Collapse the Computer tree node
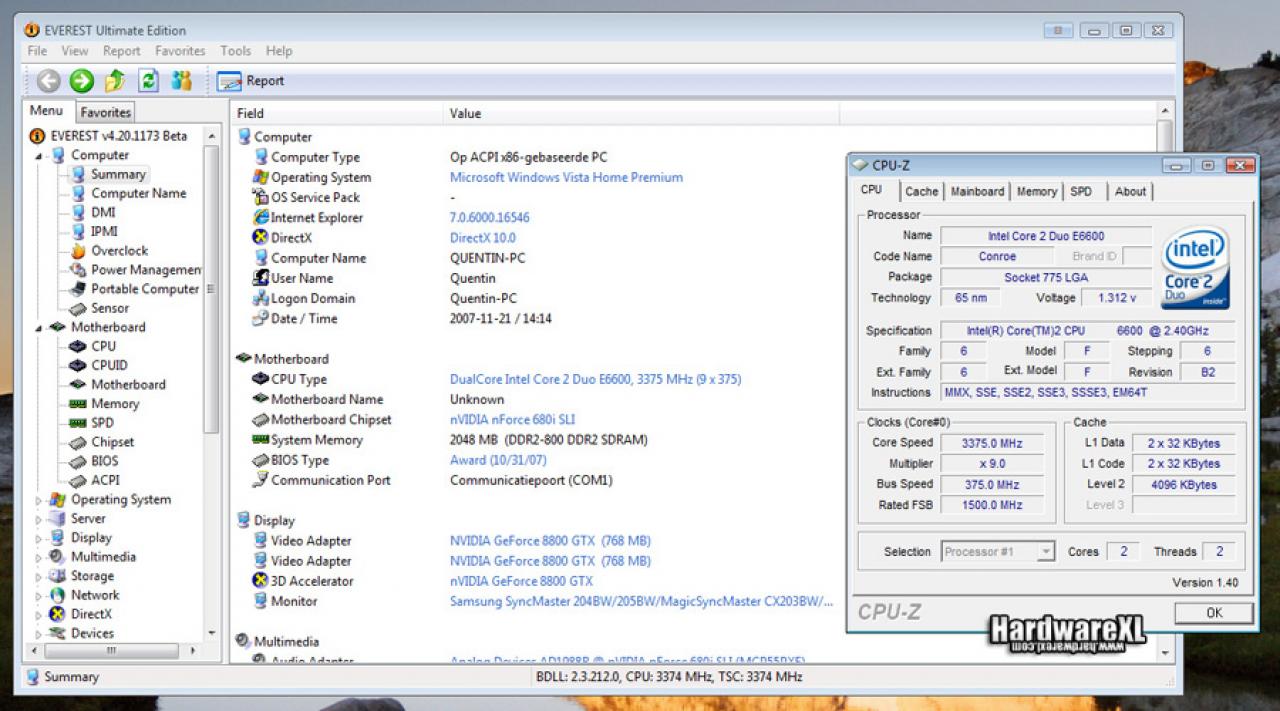The width and height of the screenshot is (1280, 711). coord(40,156)
